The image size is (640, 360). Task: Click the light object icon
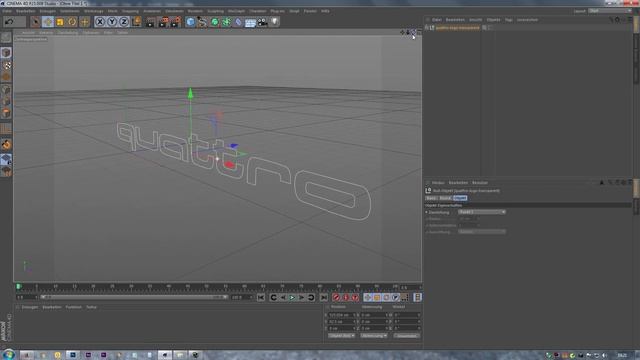click(x=275, y=22)
